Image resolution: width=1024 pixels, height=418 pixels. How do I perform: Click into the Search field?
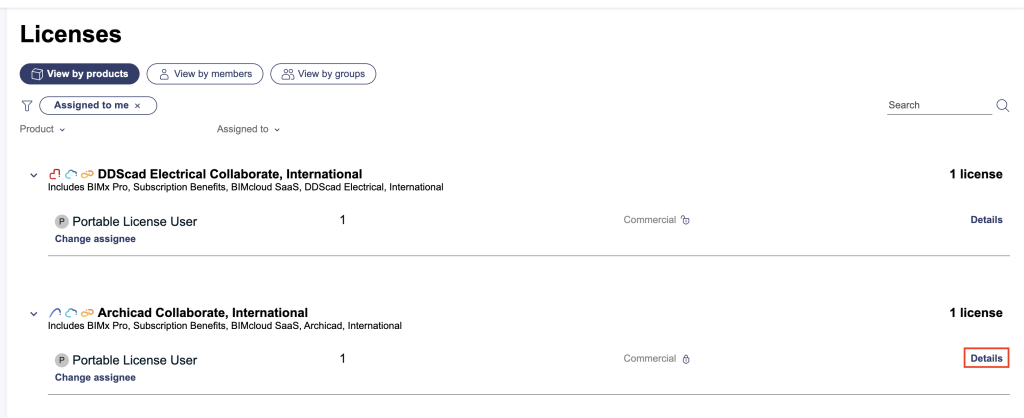click(x=938, y=105)
